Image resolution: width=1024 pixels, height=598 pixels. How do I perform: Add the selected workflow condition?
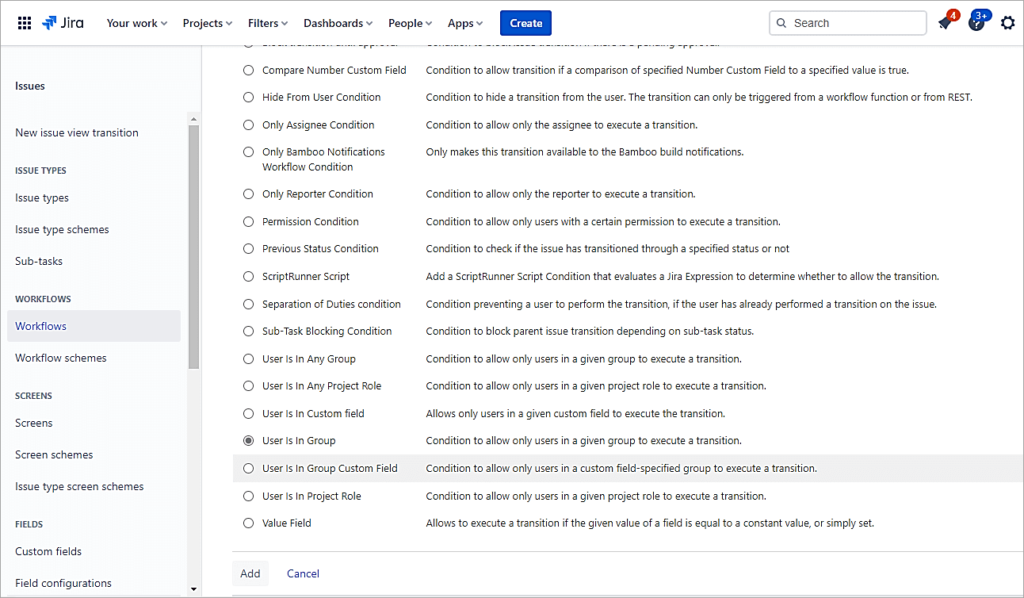[250, 573]
